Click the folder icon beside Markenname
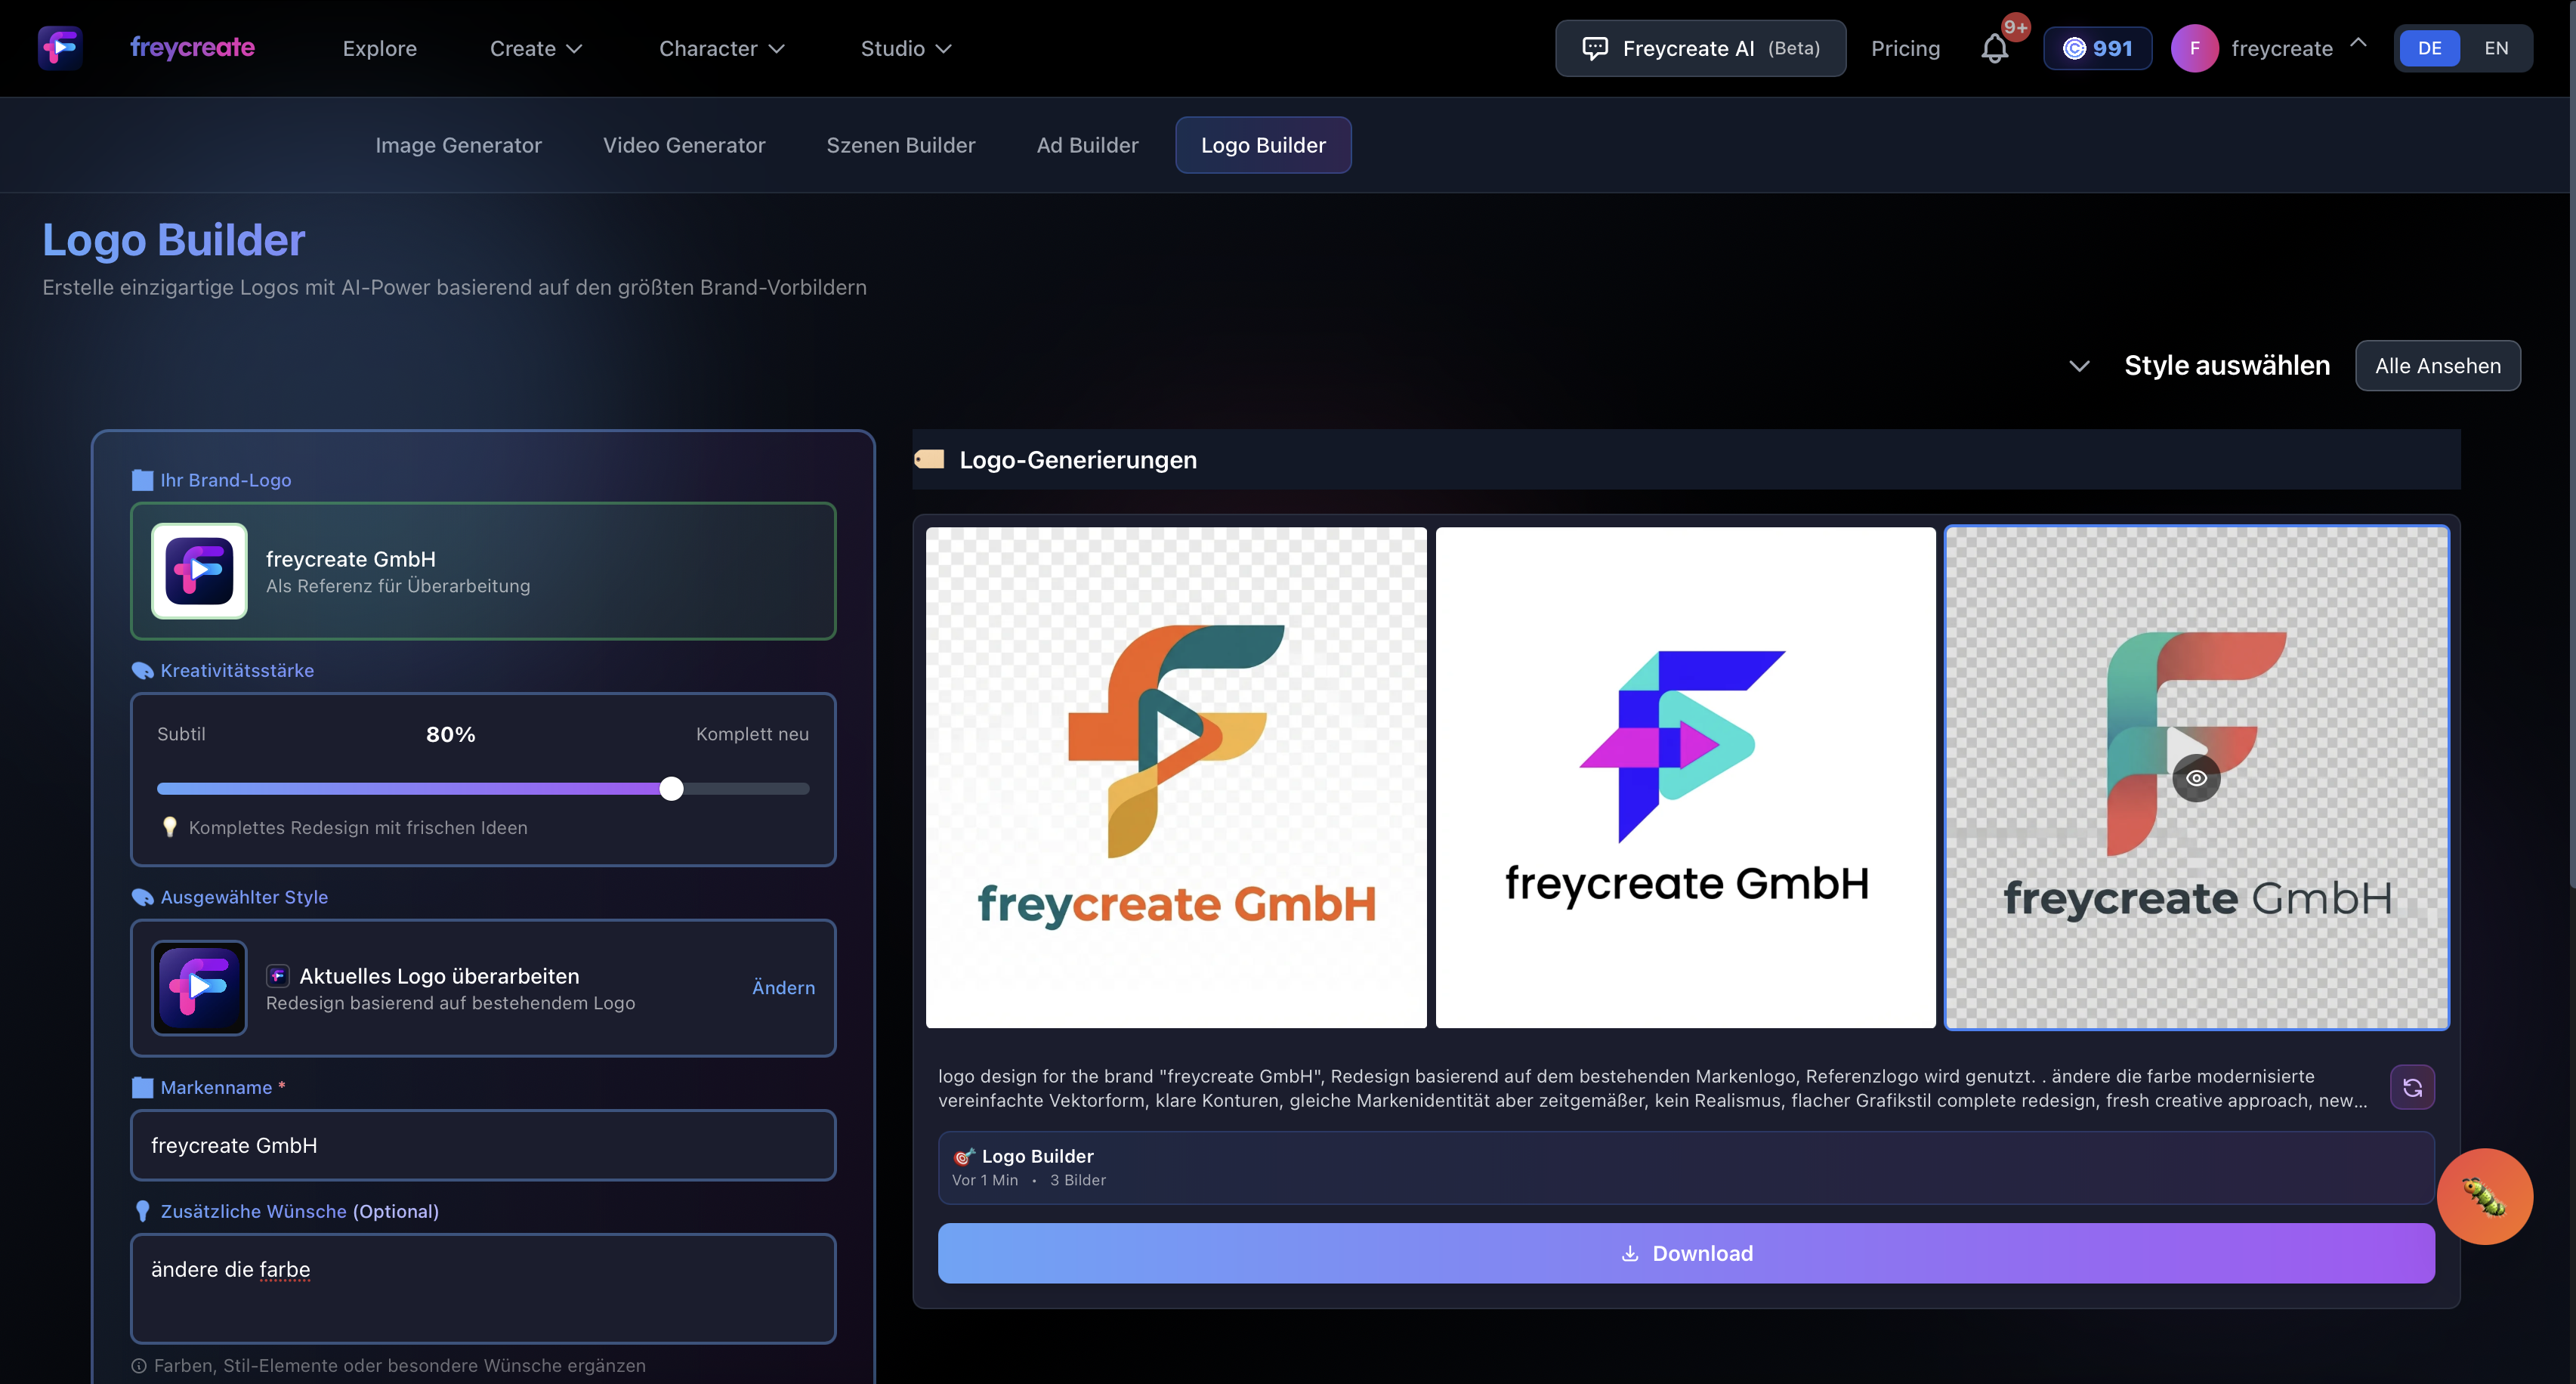 click(142, 1087)
